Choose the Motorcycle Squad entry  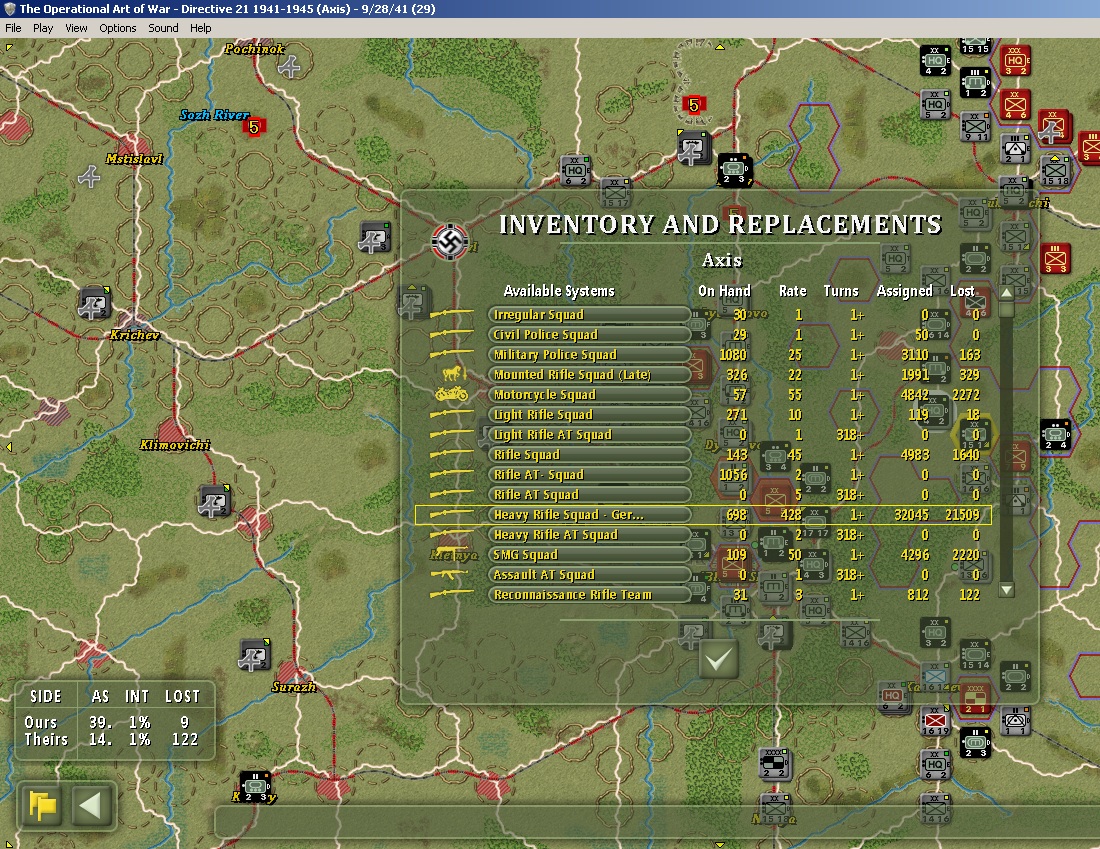[x=589, y=394]
